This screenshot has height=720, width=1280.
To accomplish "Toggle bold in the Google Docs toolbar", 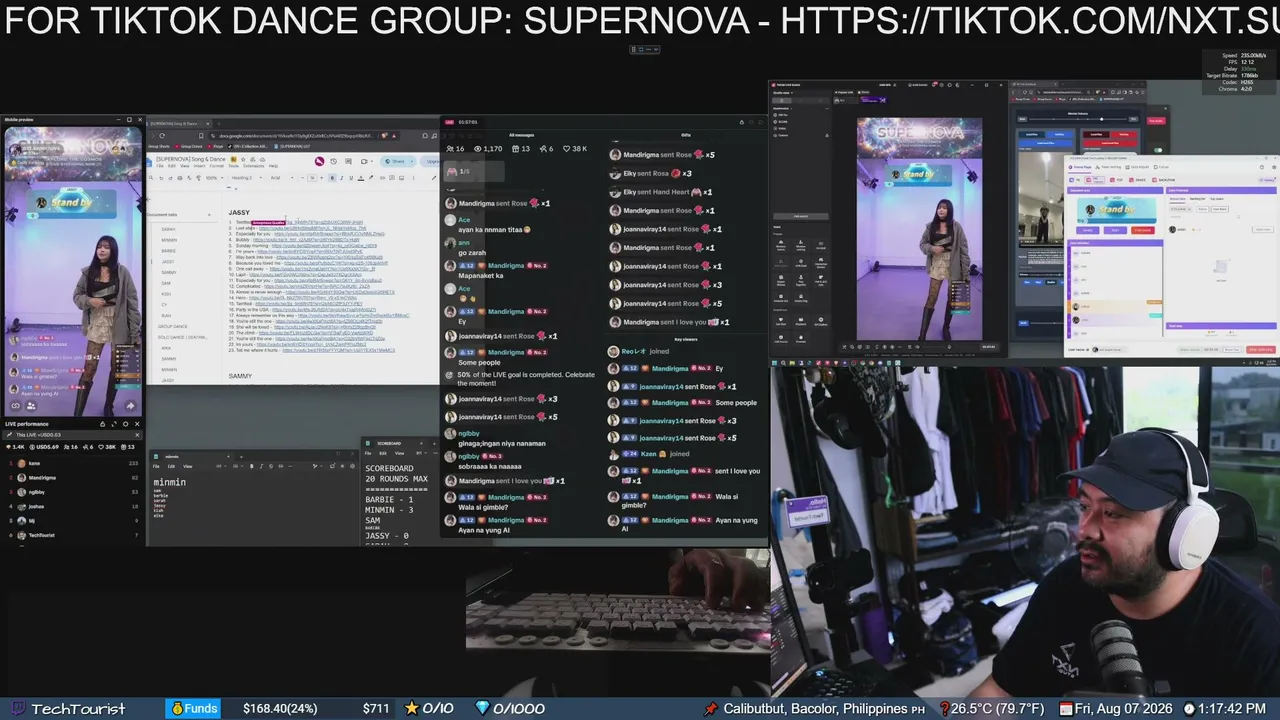I will [332, 178].
